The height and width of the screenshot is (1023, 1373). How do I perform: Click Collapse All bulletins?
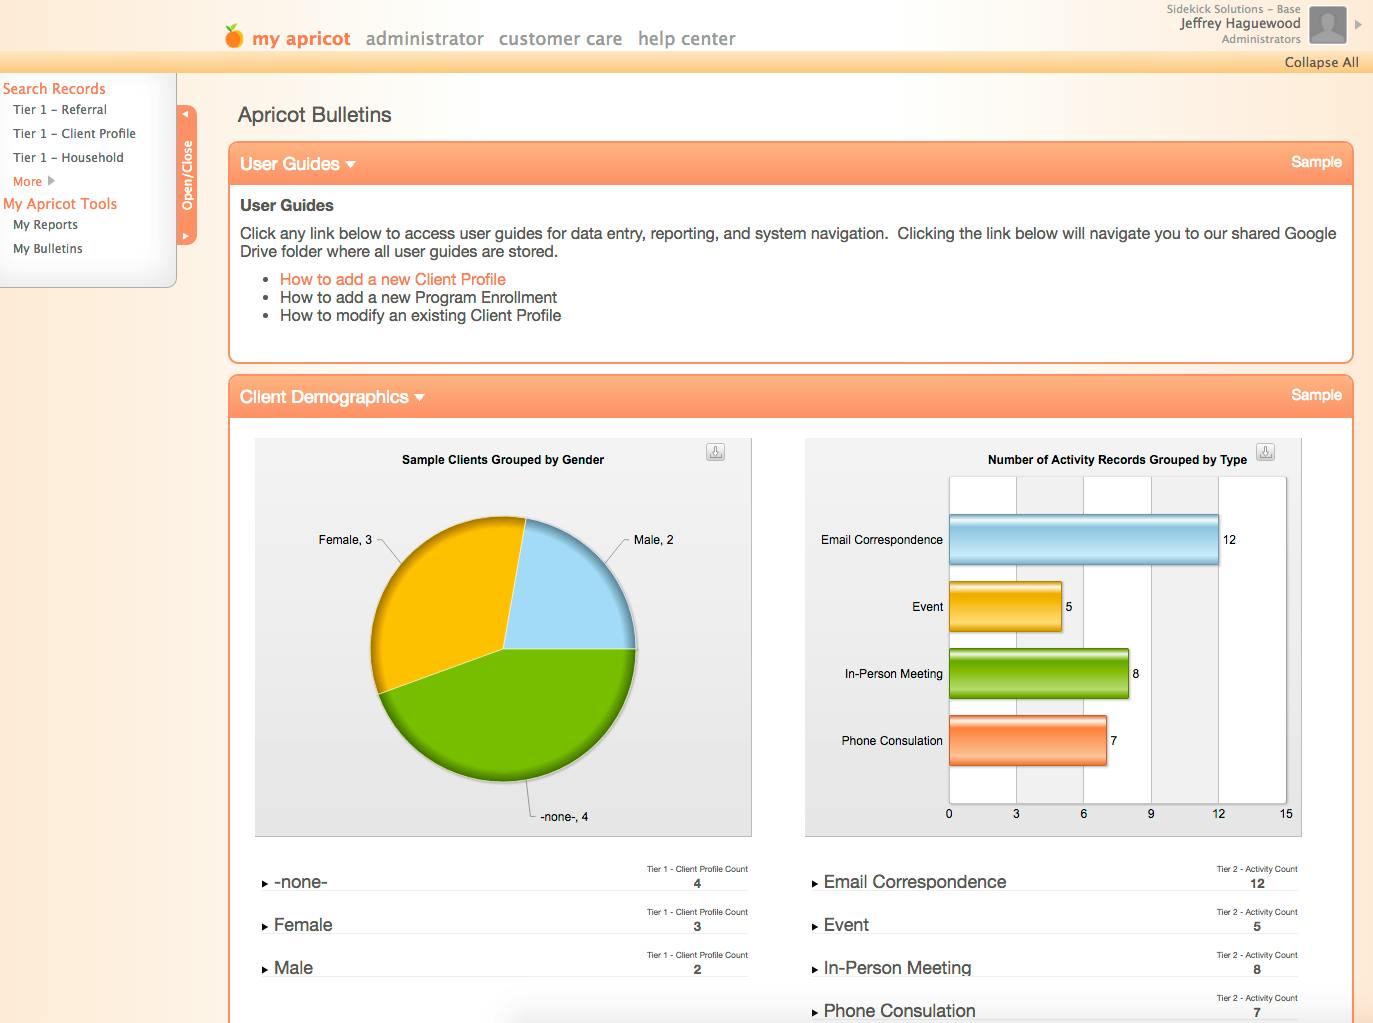click(x=1321, y=62)
